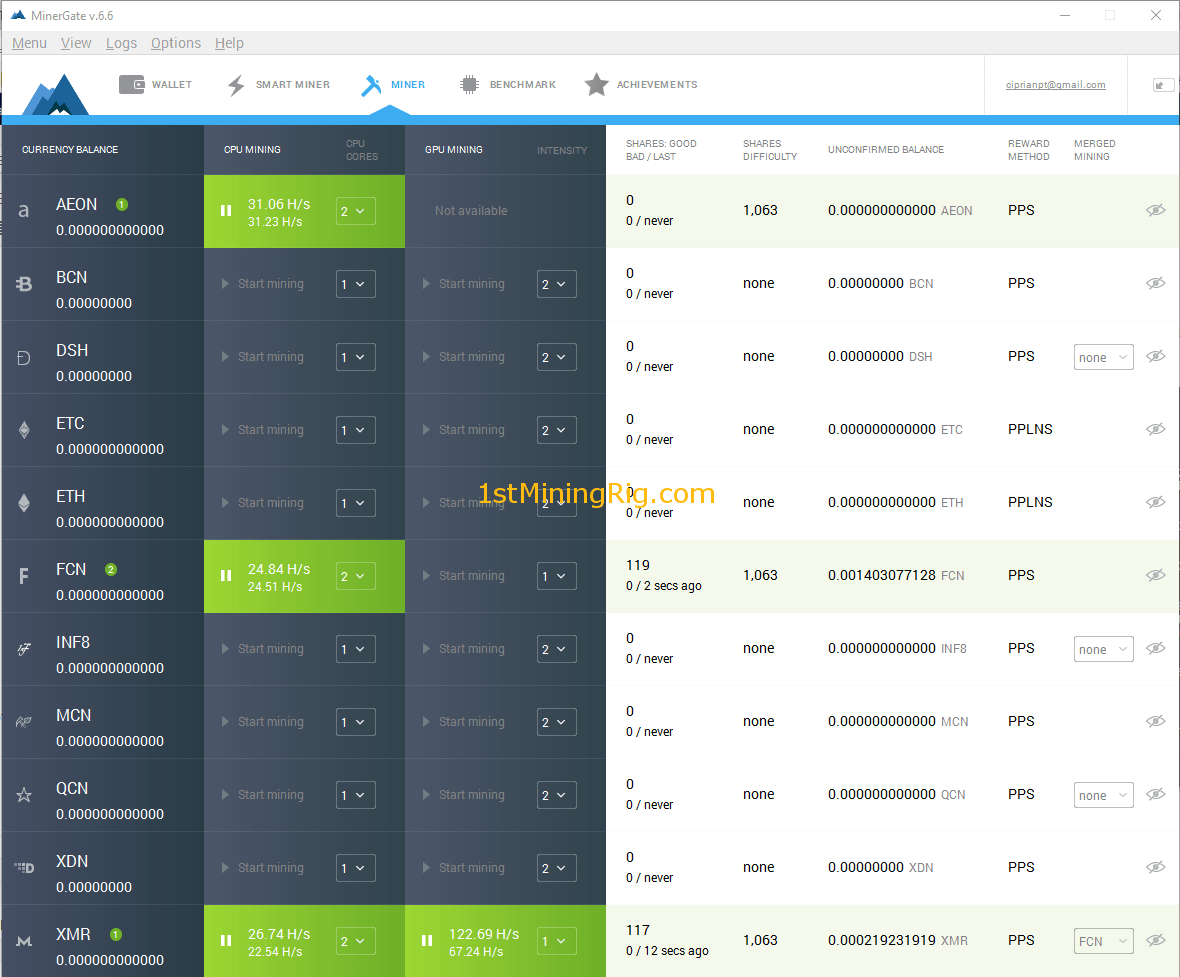Toggle visibility of the ETH row

point(1155,502)
